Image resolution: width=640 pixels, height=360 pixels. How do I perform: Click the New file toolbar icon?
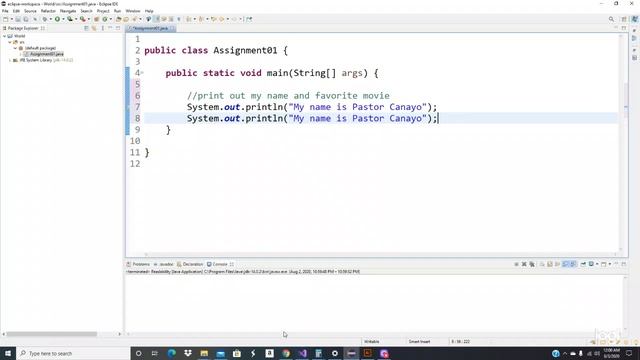tap(5, 19)
